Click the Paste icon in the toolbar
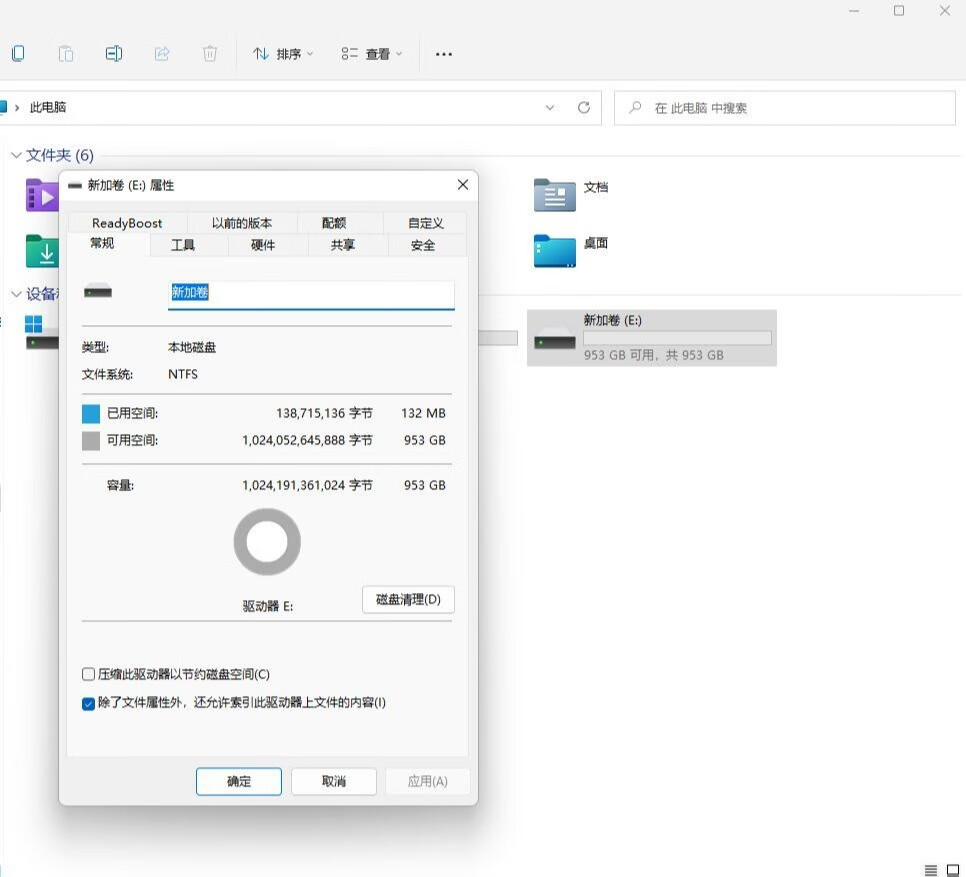This screenshot has width=966, height=877. click(66, 53)
